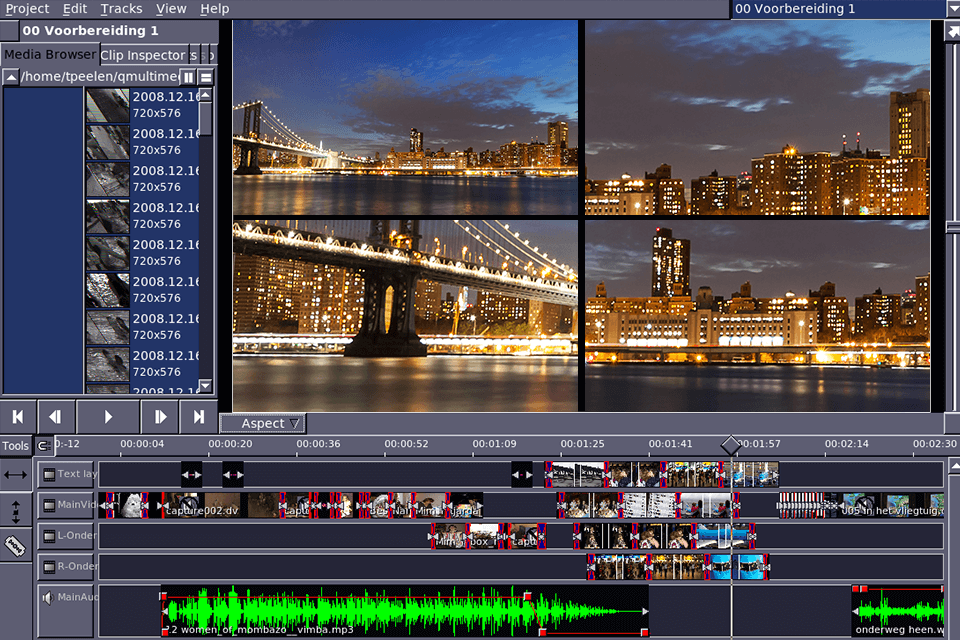The image size is (960, 640).
Task: Select the razor blade cut tool
Action: click(x=15, y=546)
